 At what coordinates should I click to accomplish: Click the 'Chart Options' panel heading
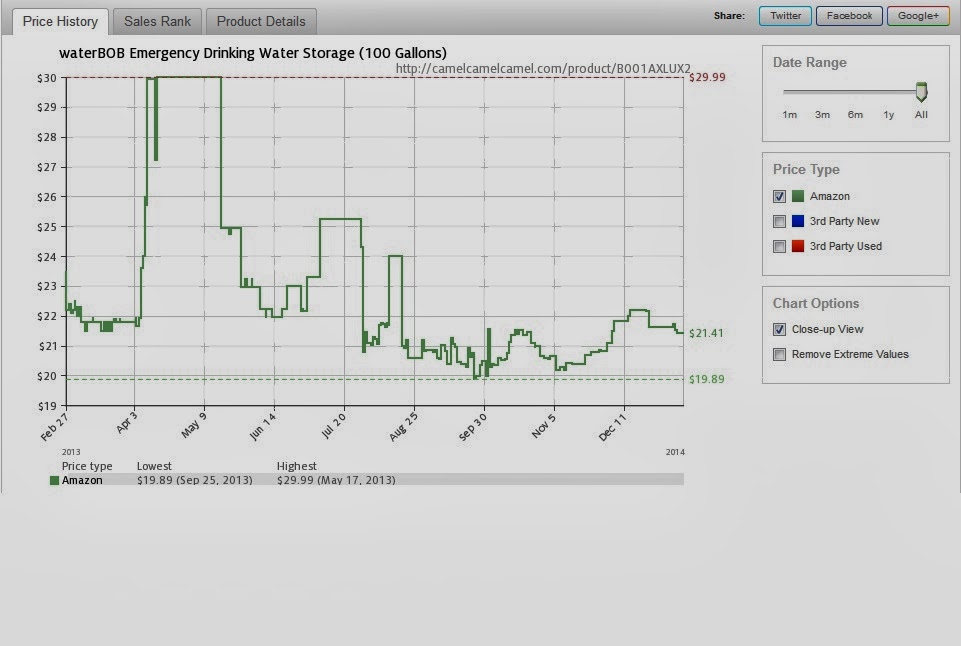(816, 303)
